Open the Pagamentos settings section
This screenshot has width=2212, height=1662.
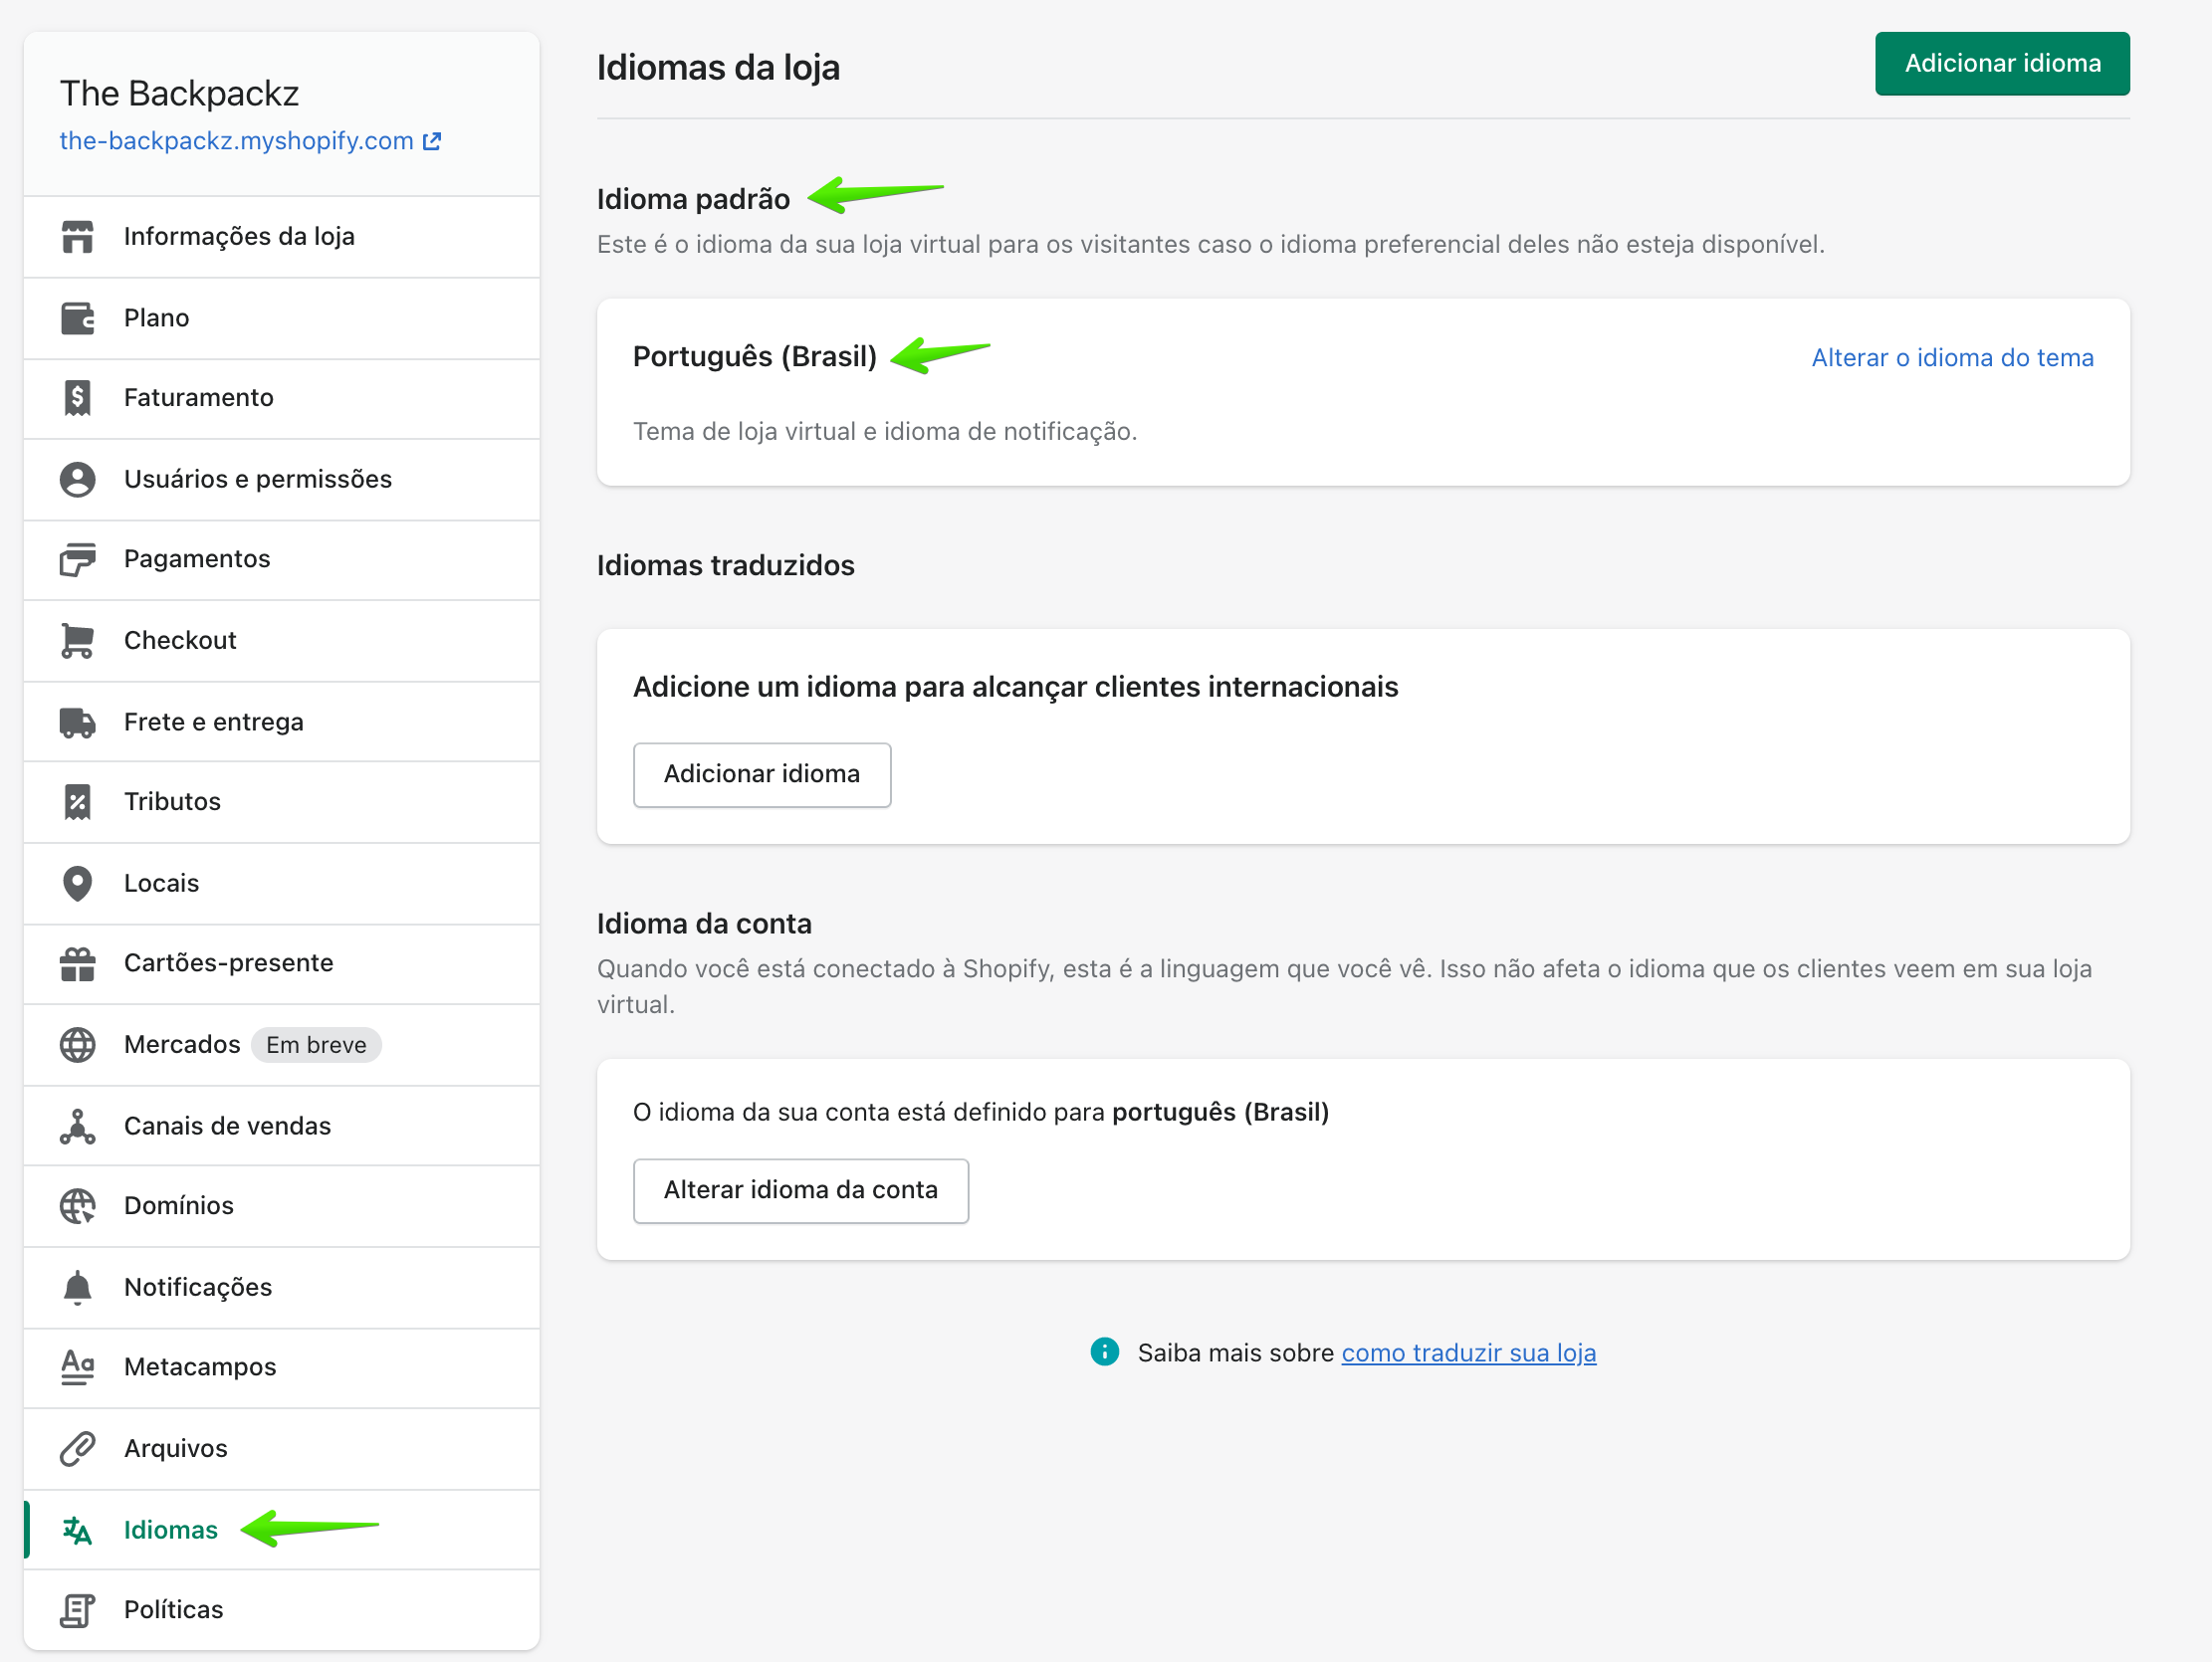[197, 559]
